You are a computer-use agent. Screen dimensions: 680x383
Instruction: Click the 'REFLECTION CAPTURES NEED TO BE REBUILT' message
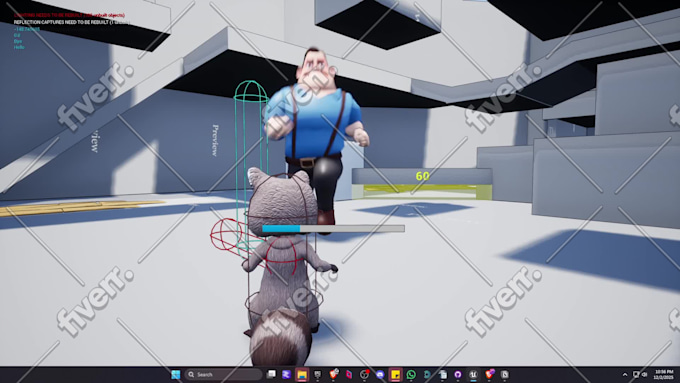[72, 22]
